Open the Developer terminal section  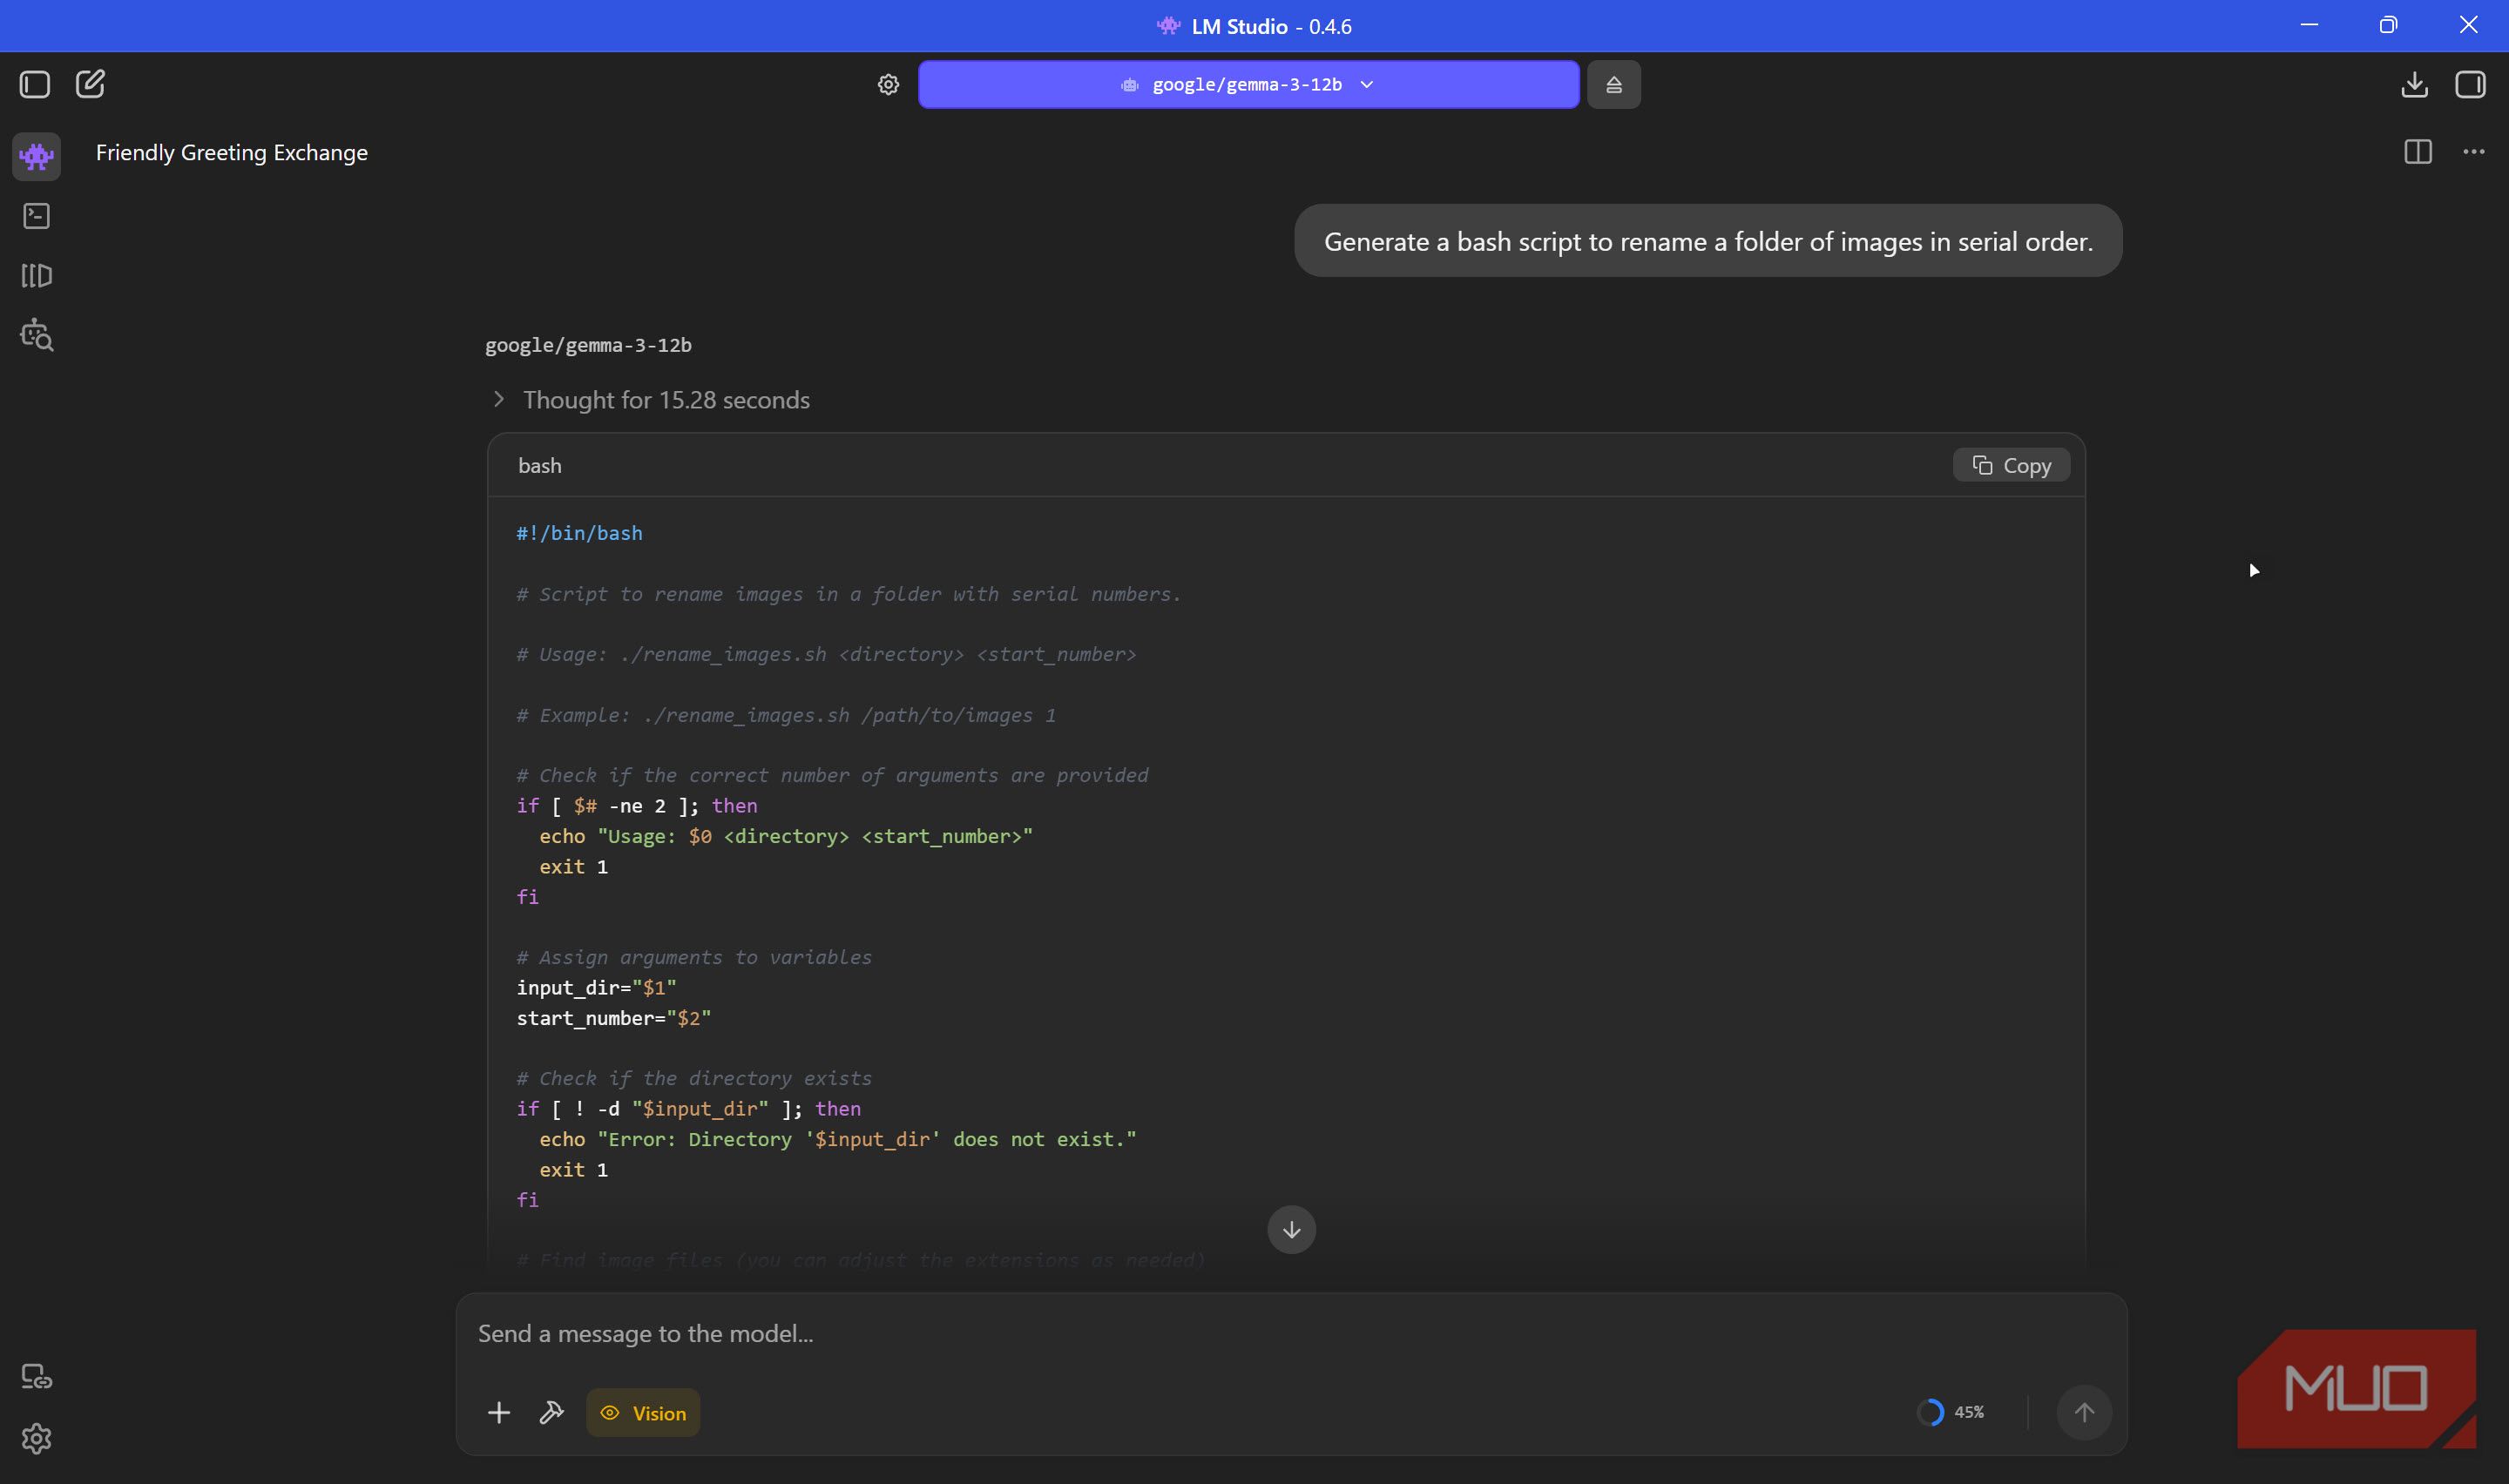[x=37, y=216]
